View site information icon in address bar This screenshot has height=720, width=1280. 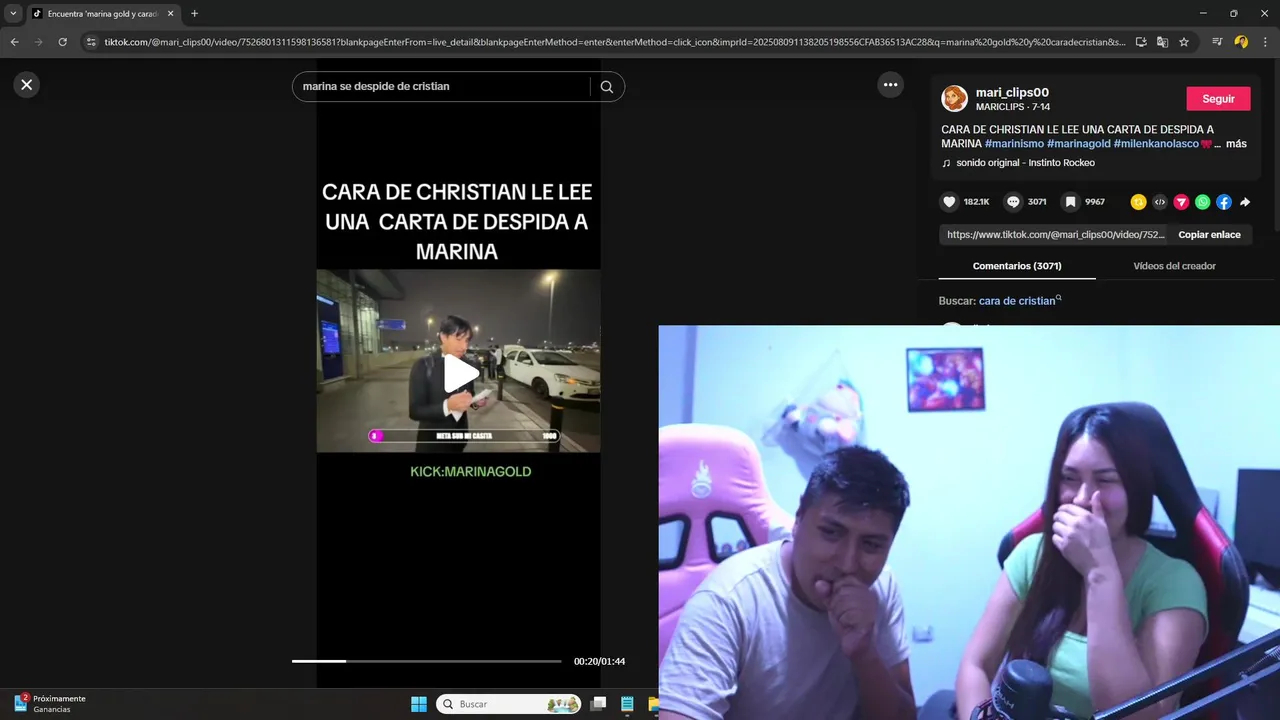tap(91, 42)
